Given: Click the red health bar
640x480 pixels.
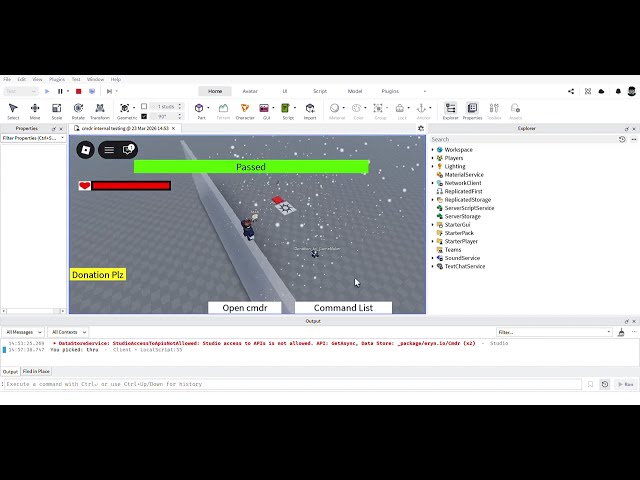Looking at the screenshot, I should coord(131,186).
